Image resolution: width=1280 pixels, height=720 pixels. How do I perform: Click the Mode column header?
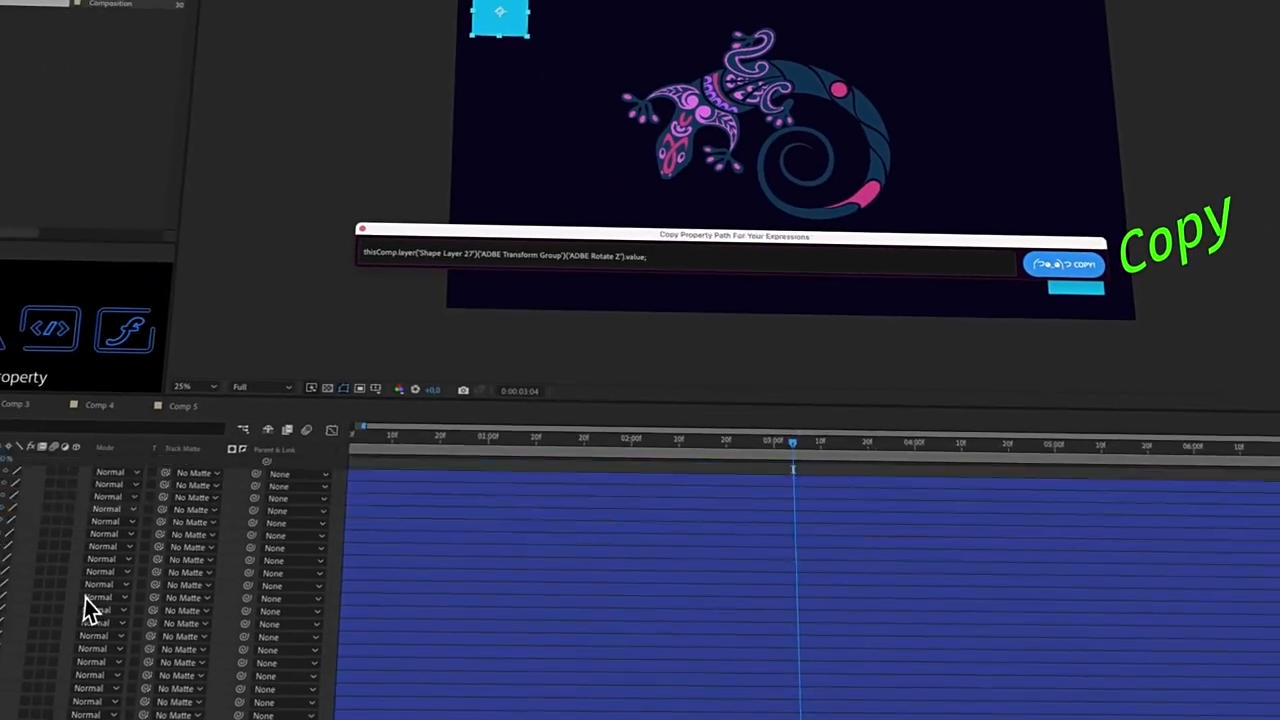tap(105, 448)
